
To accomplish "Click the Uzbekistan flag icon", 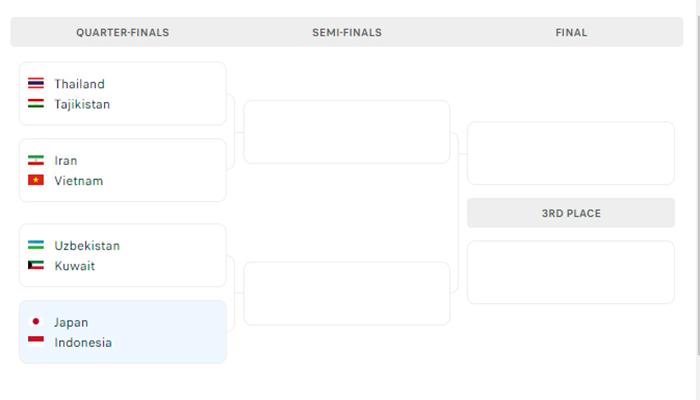I will [x=36, y=246].
